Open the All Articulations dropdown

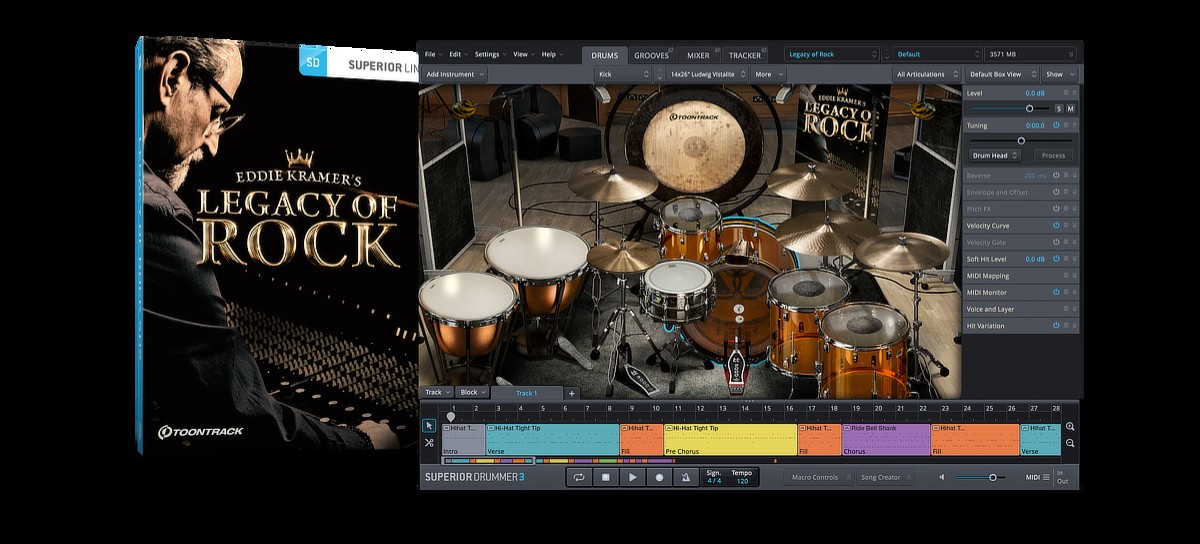click(926, 74)
